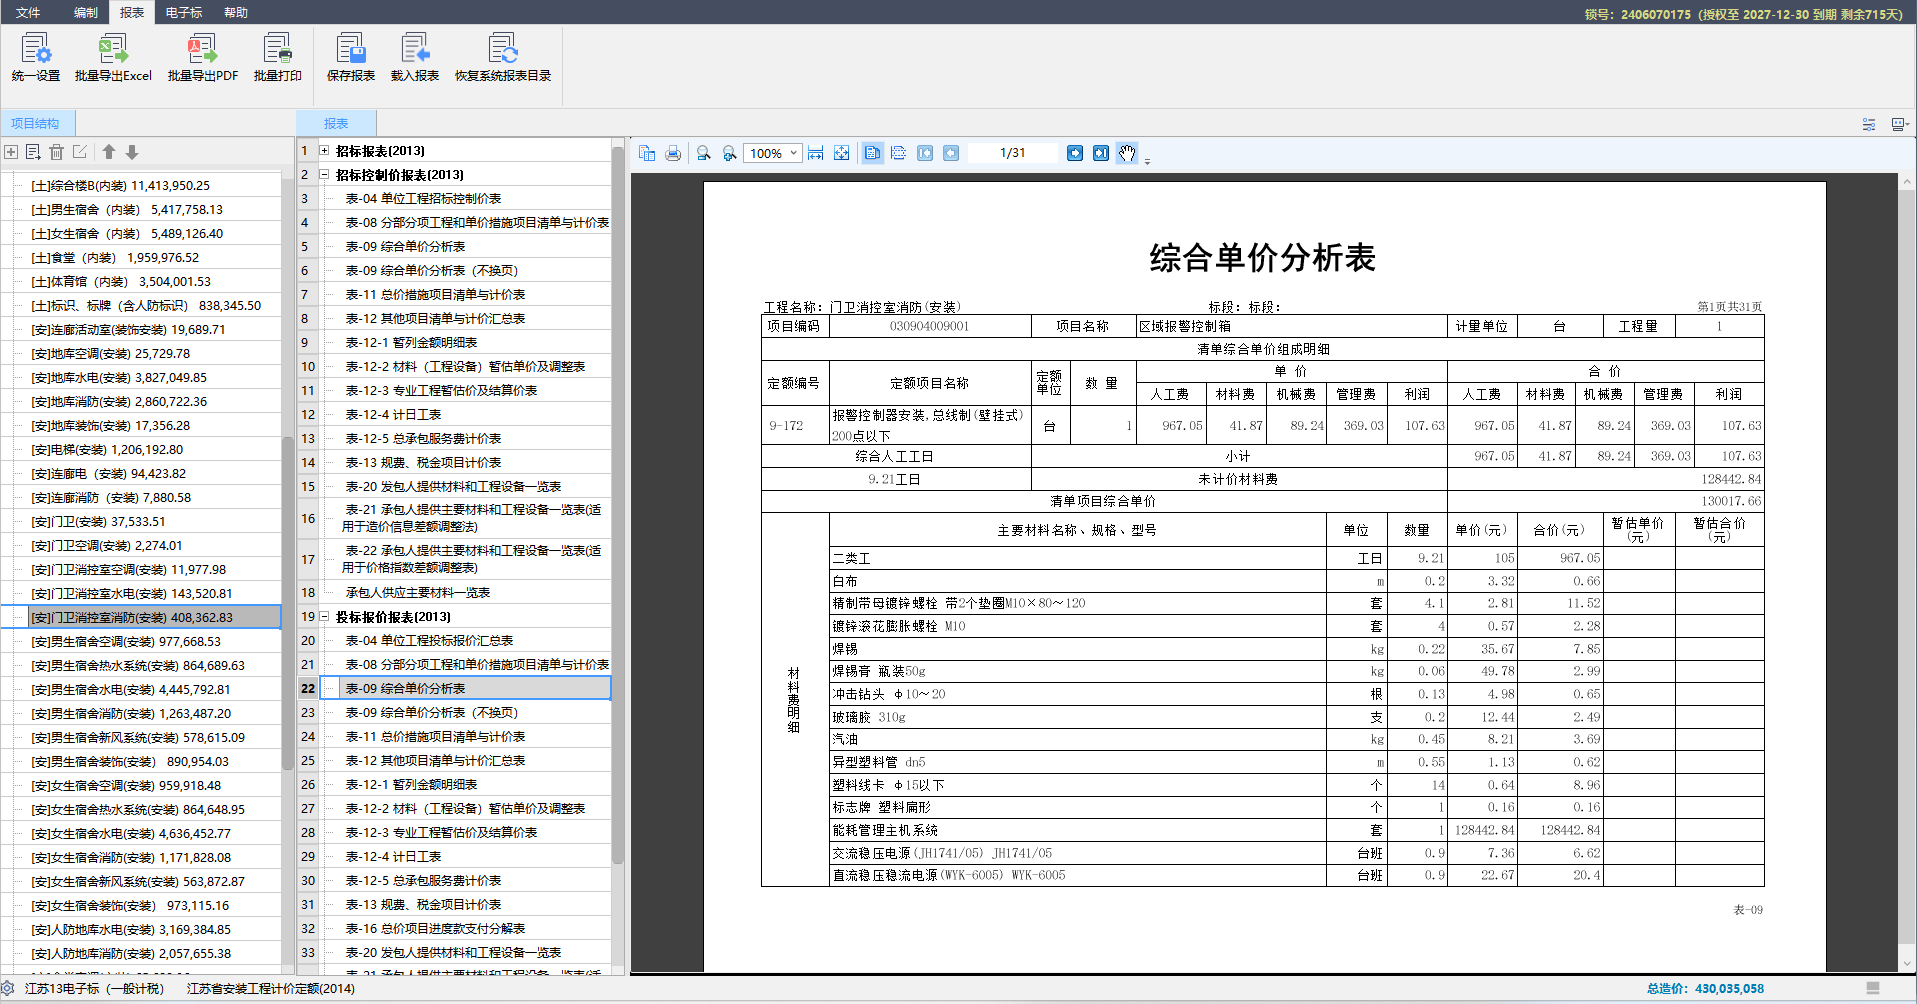Open the 编制 menu
Screen dimensions: 1917x1004
click(x=86, y=12)
